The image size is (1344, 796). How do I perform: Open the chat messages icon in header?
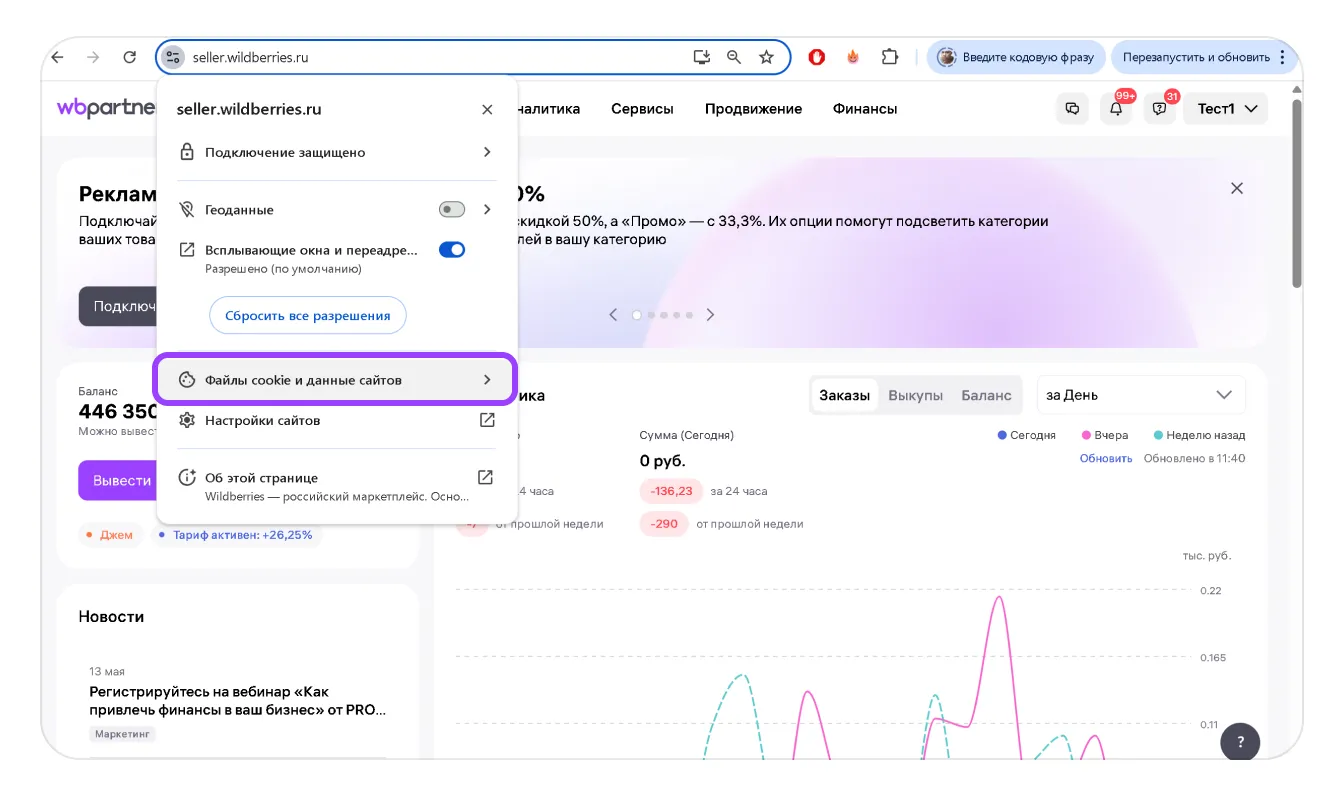[1073, 109]
